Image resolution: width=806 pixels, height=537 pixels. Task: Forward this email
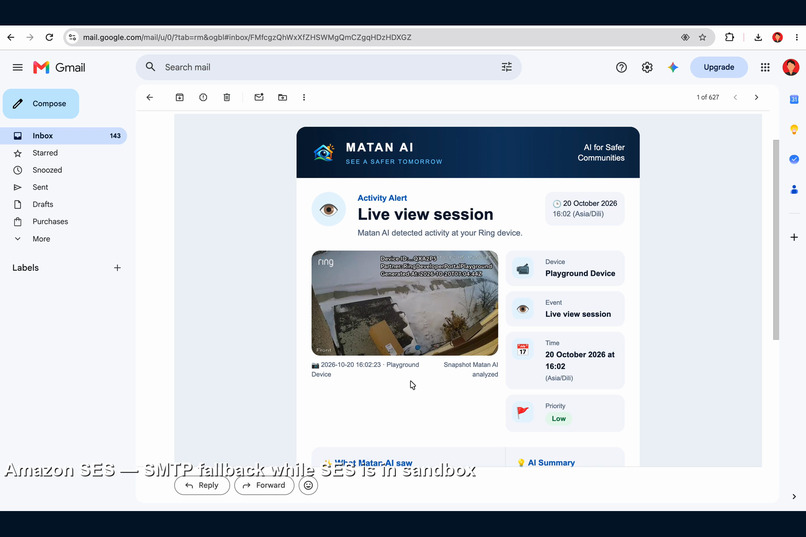[264, 485]
